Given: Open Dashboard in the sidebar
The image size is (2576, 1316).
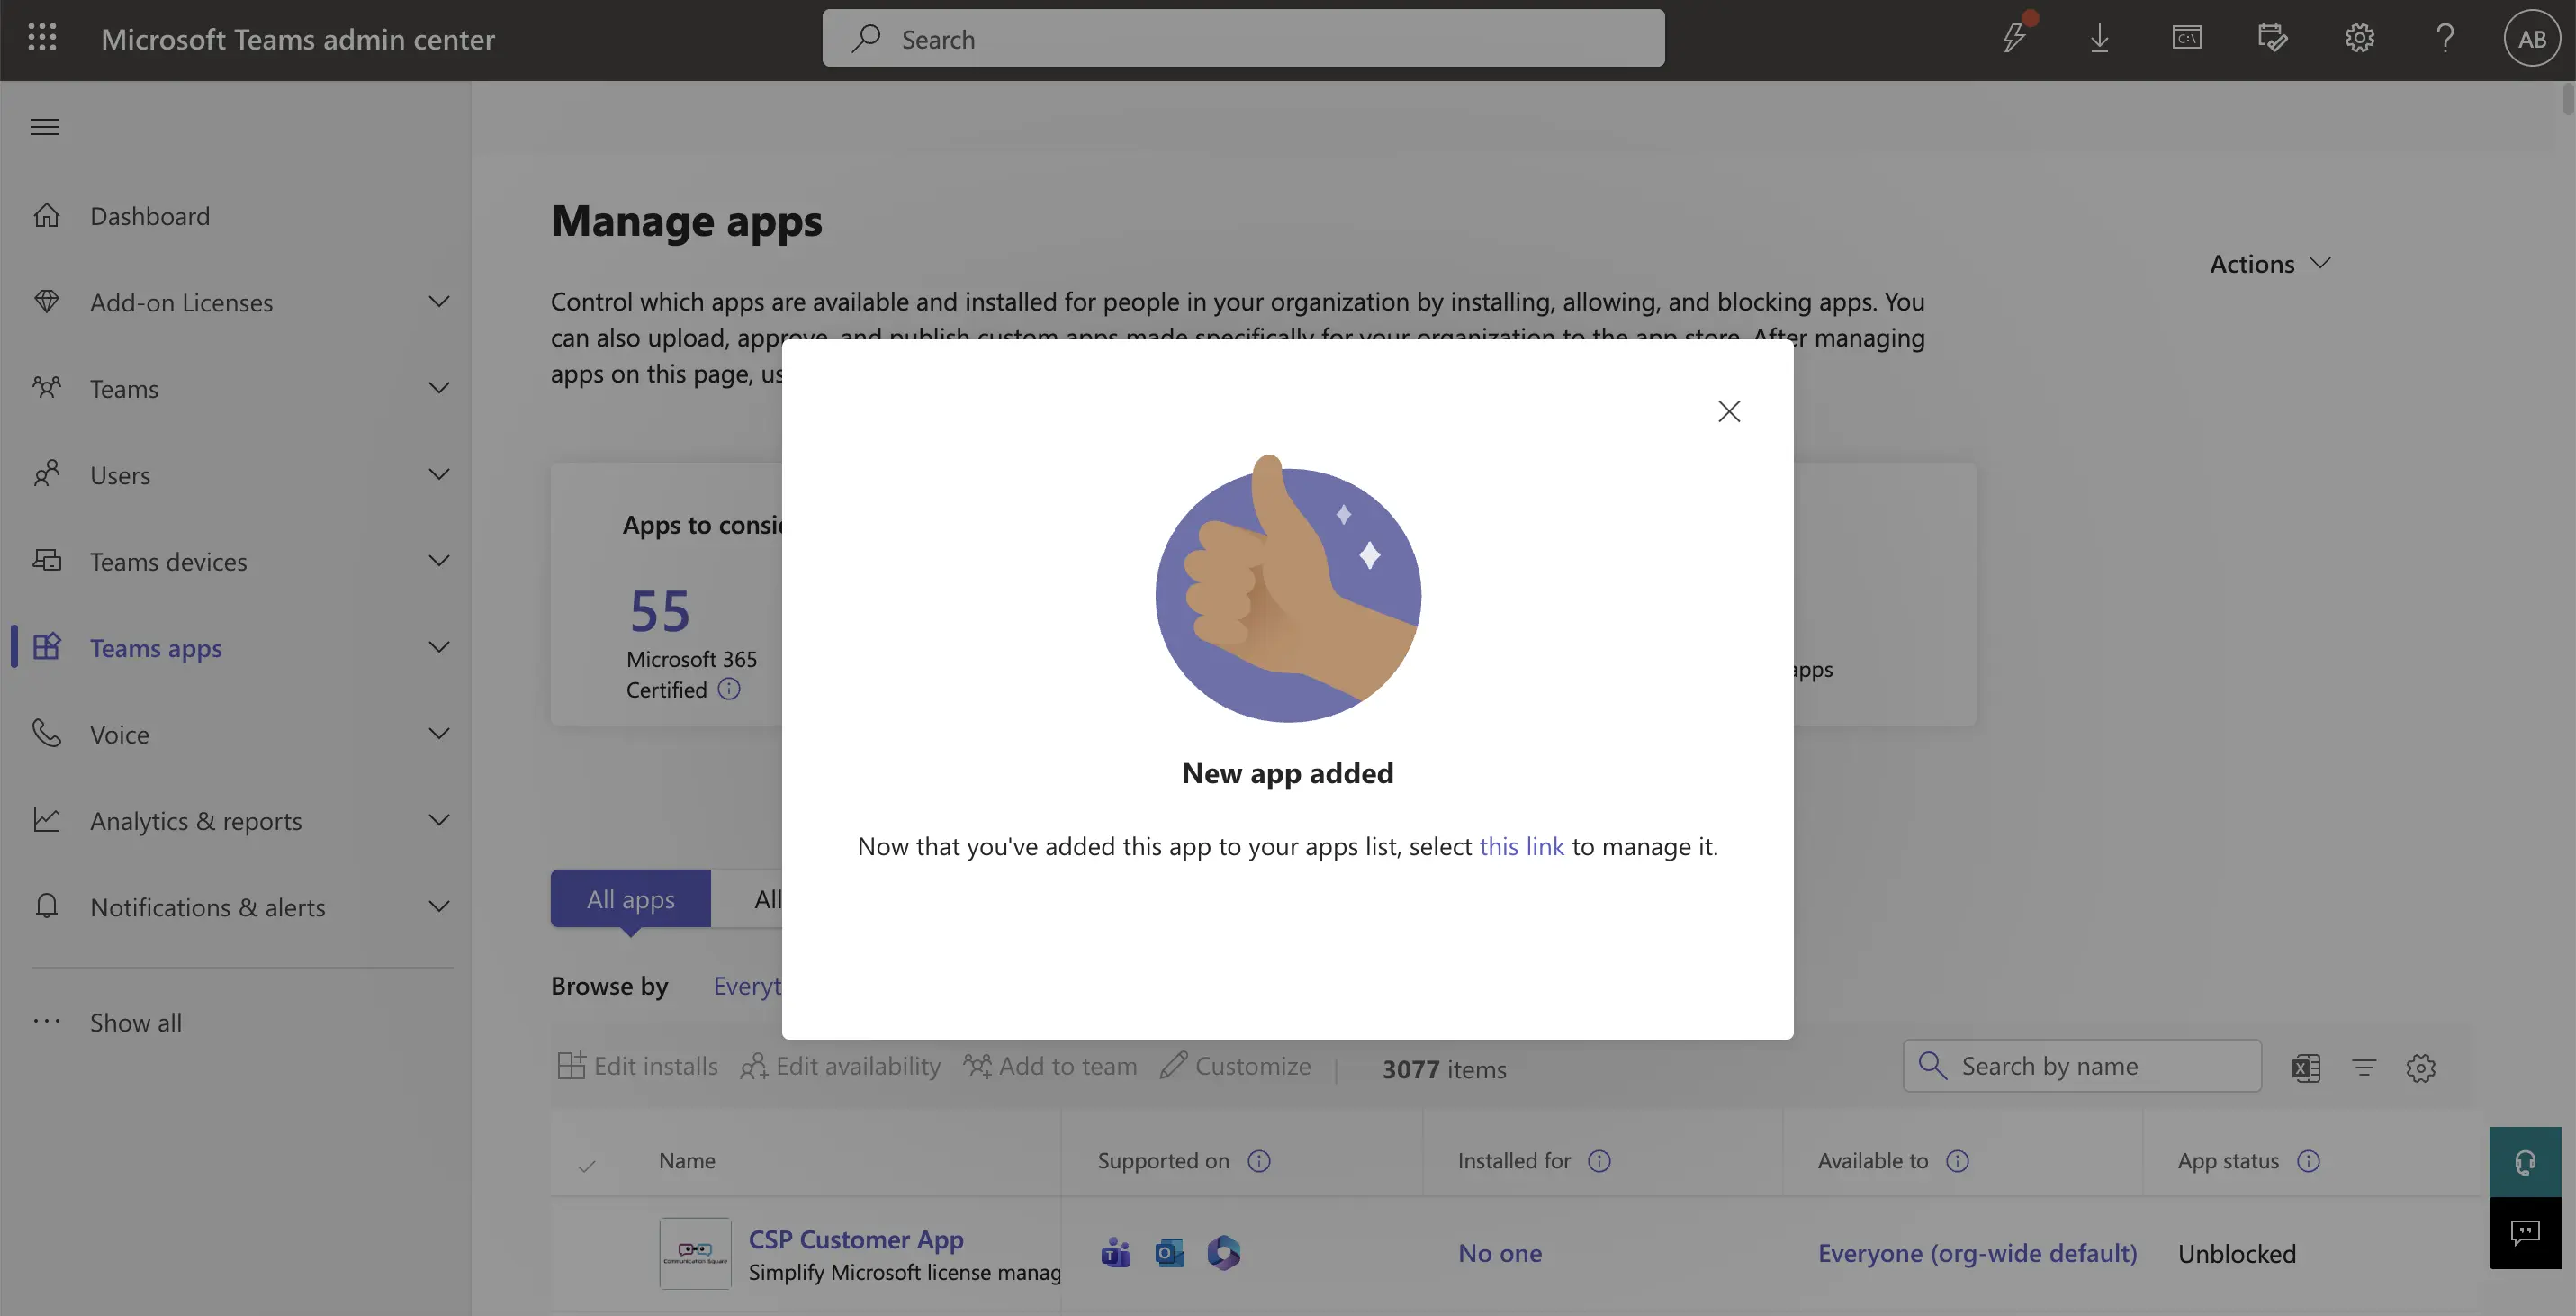Looking at the screenshot, I should pos(150,215).
